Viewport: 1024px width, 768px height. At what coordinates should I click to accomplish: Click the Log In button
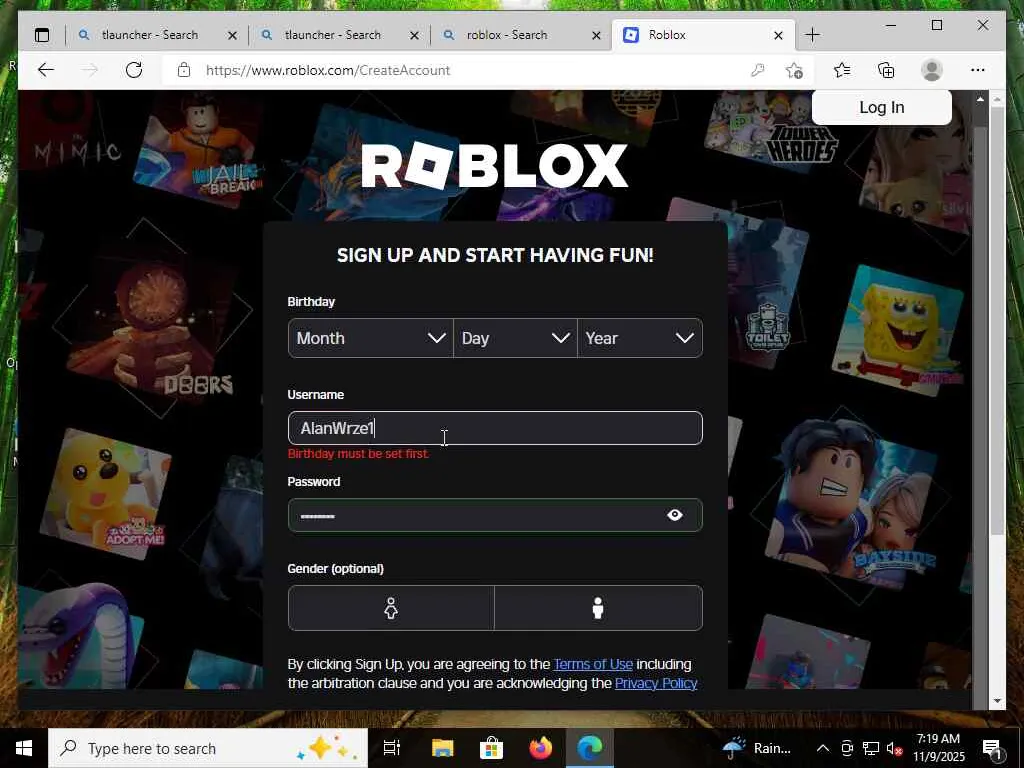[882, 107]
